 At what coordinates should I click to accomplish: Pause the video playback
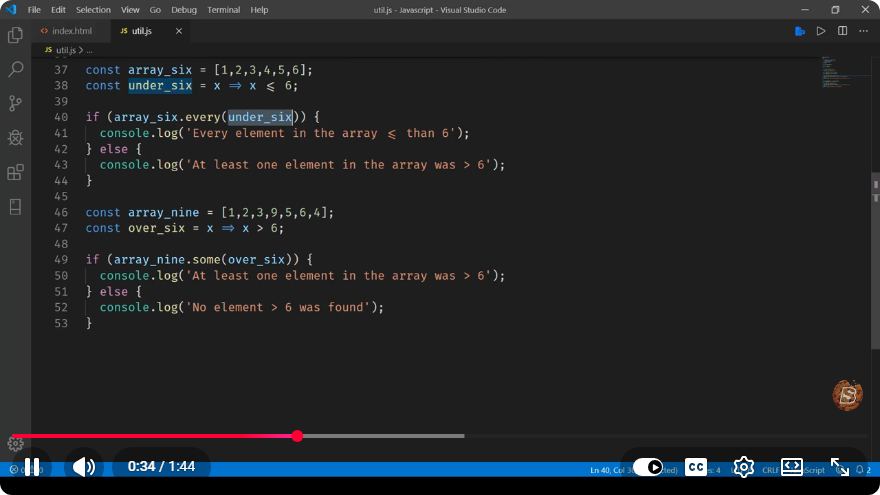pyautogui.click(x=32, y=467)
